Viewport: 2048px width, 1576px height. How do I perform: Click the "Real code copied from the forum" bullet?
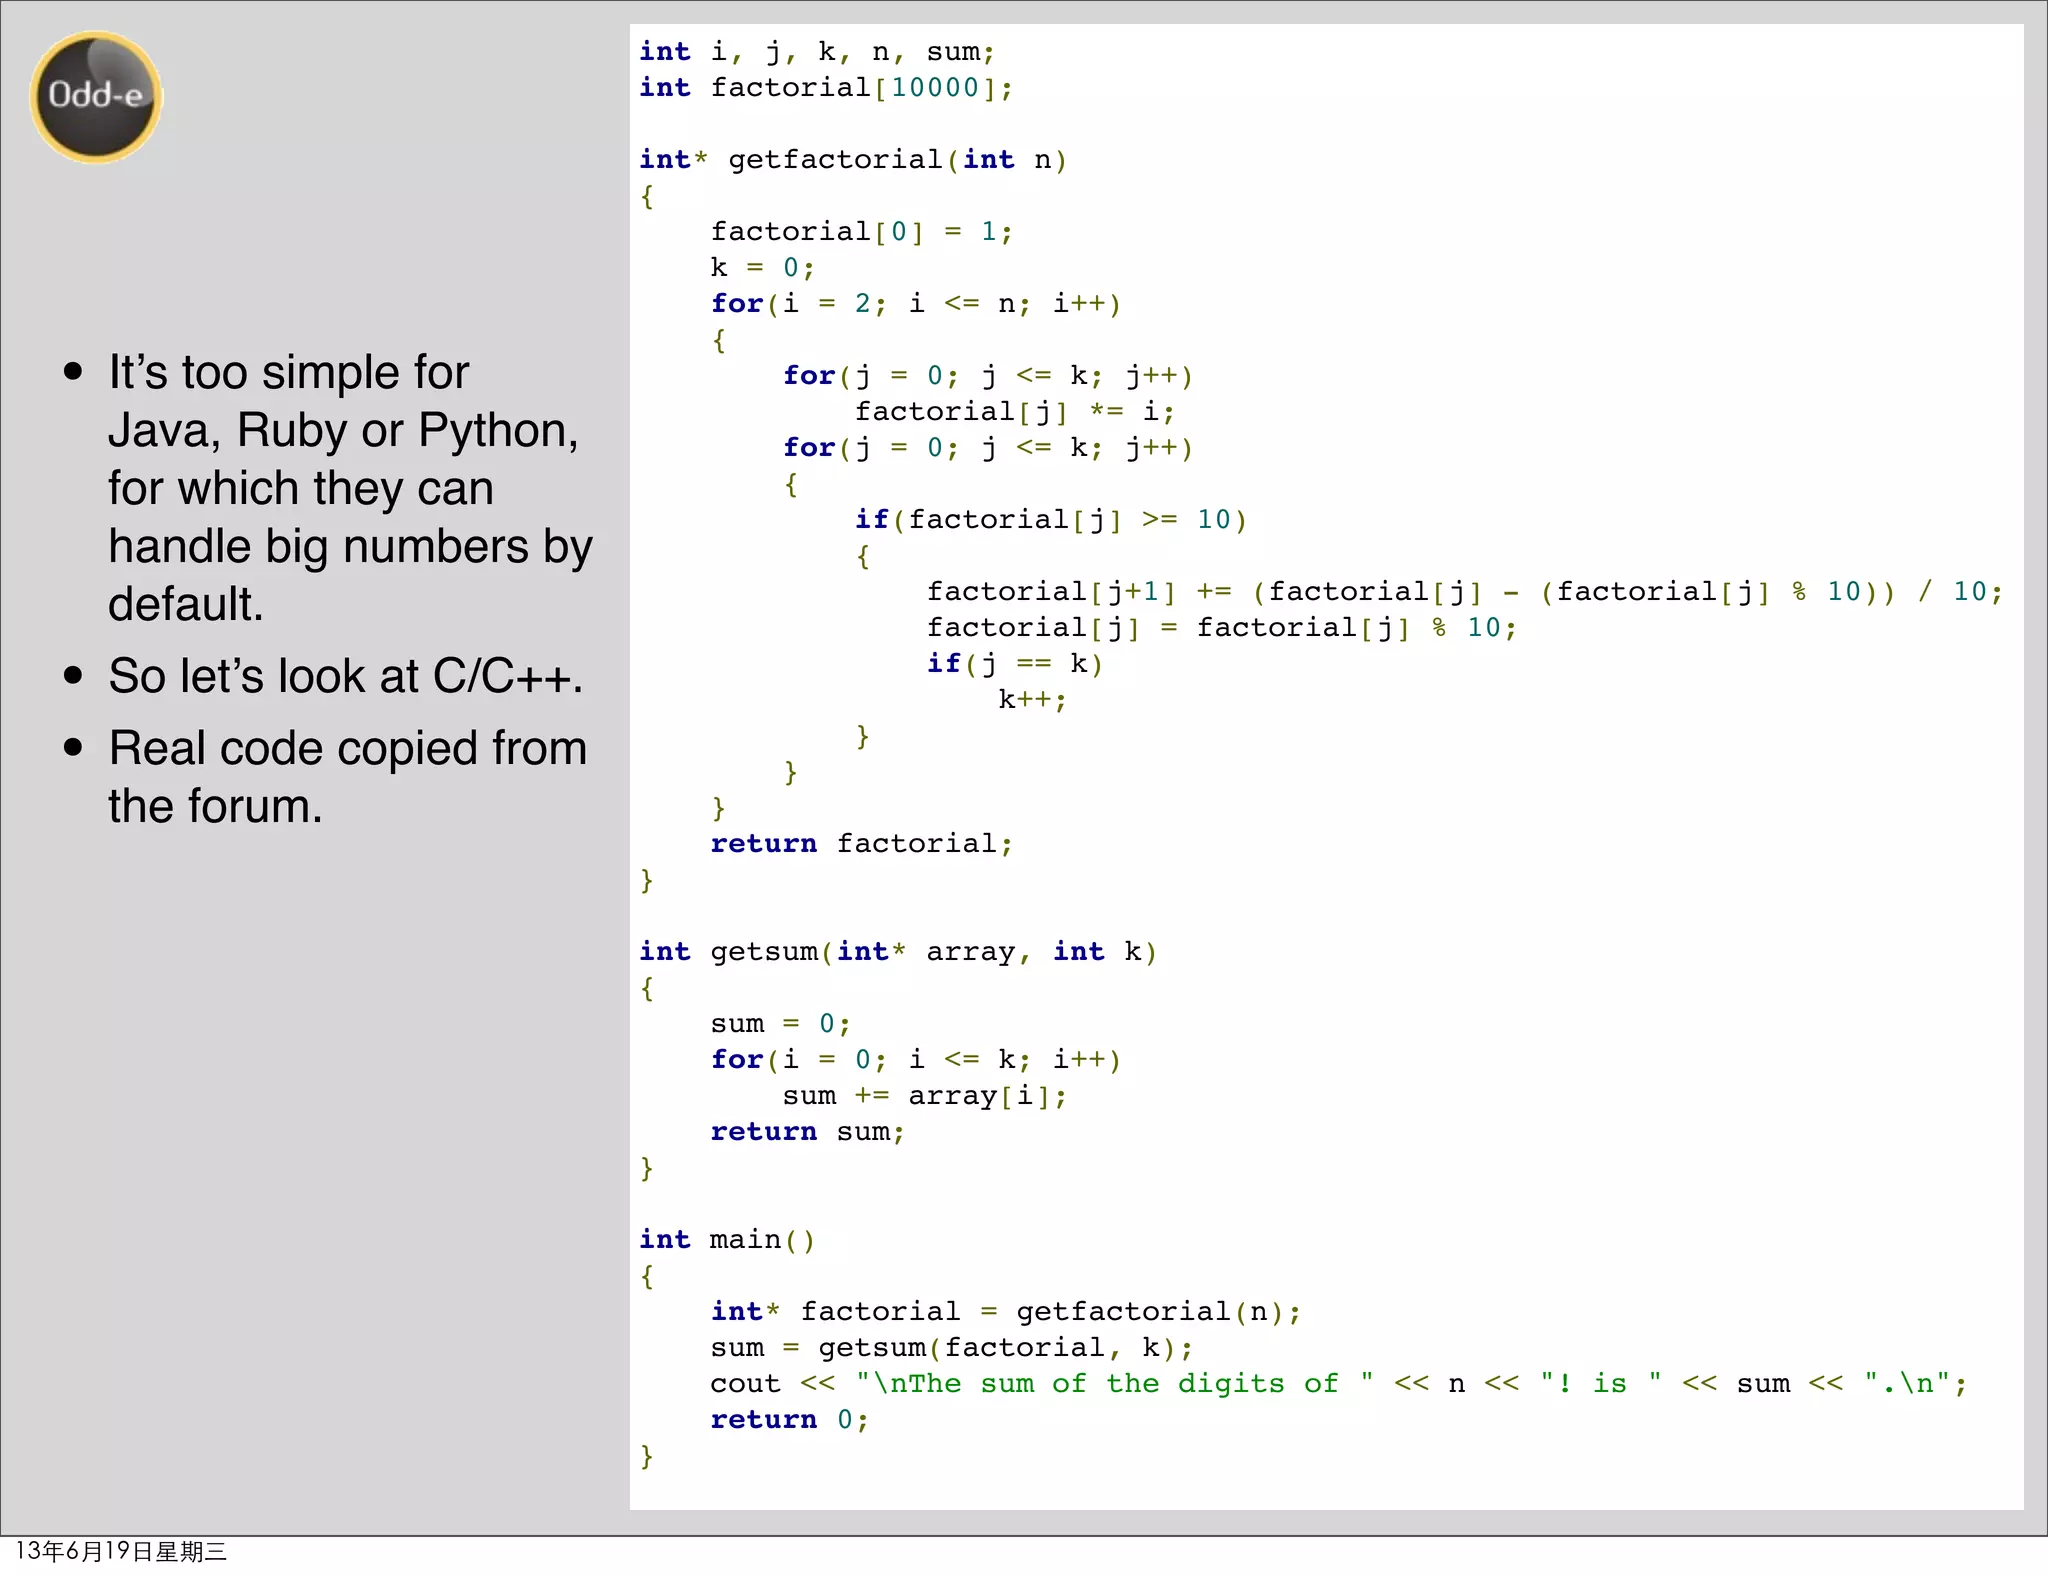click(346, 777)
